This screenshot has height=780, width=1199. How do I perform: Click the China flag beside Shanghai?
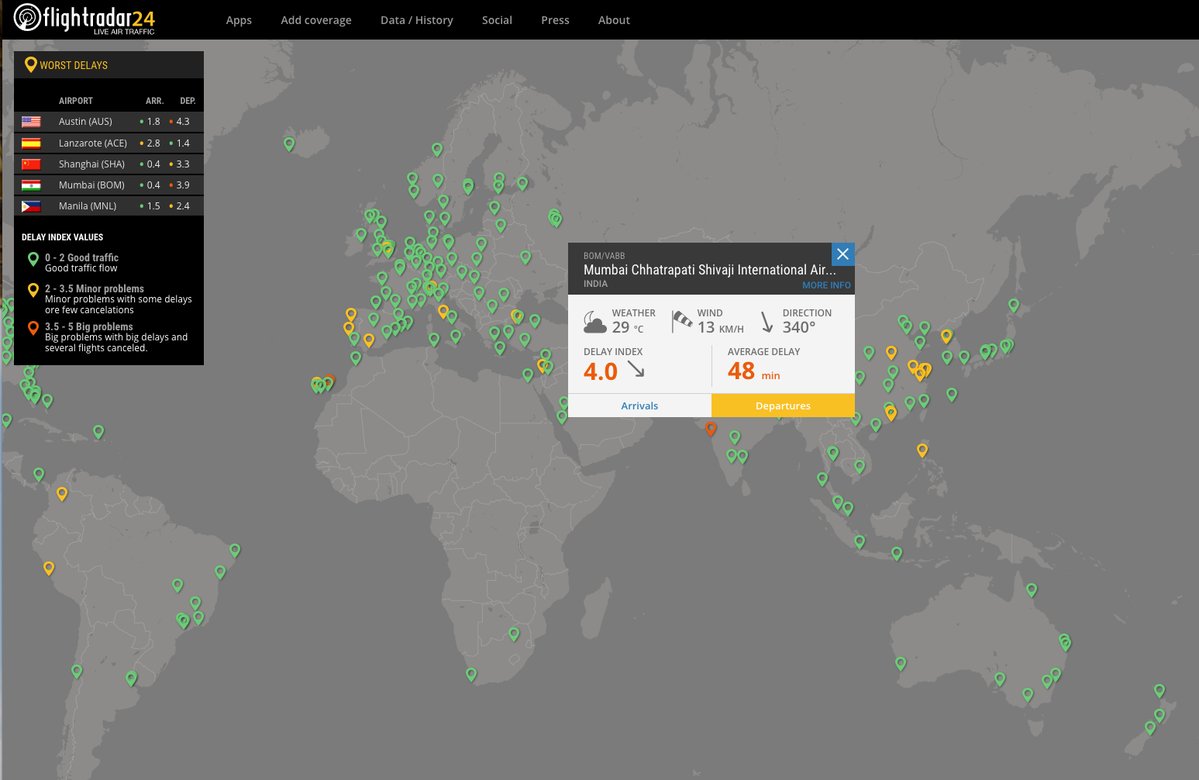tap(31, 164)
